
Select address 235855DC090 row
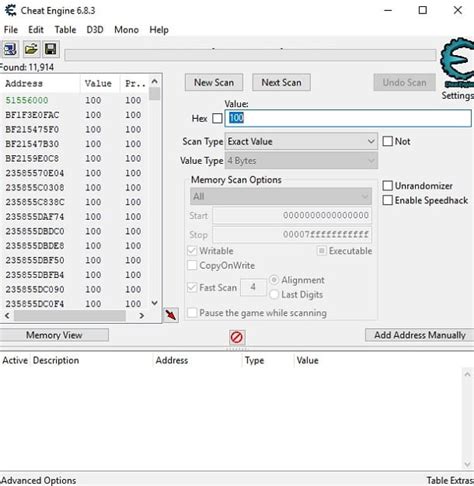(74, 289)
